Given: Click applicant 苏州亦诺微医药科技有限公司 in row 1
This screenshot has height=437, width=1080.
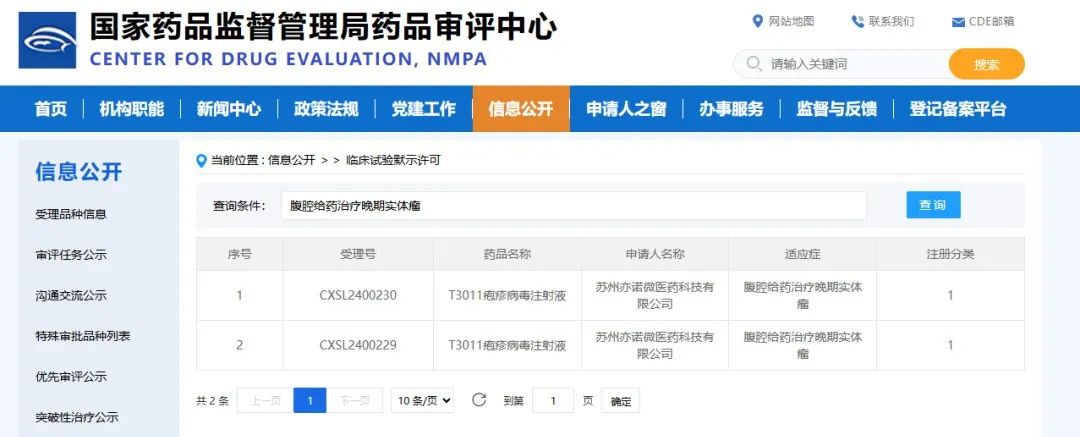Looking at the screenshot, I should [x=655, y=295].
